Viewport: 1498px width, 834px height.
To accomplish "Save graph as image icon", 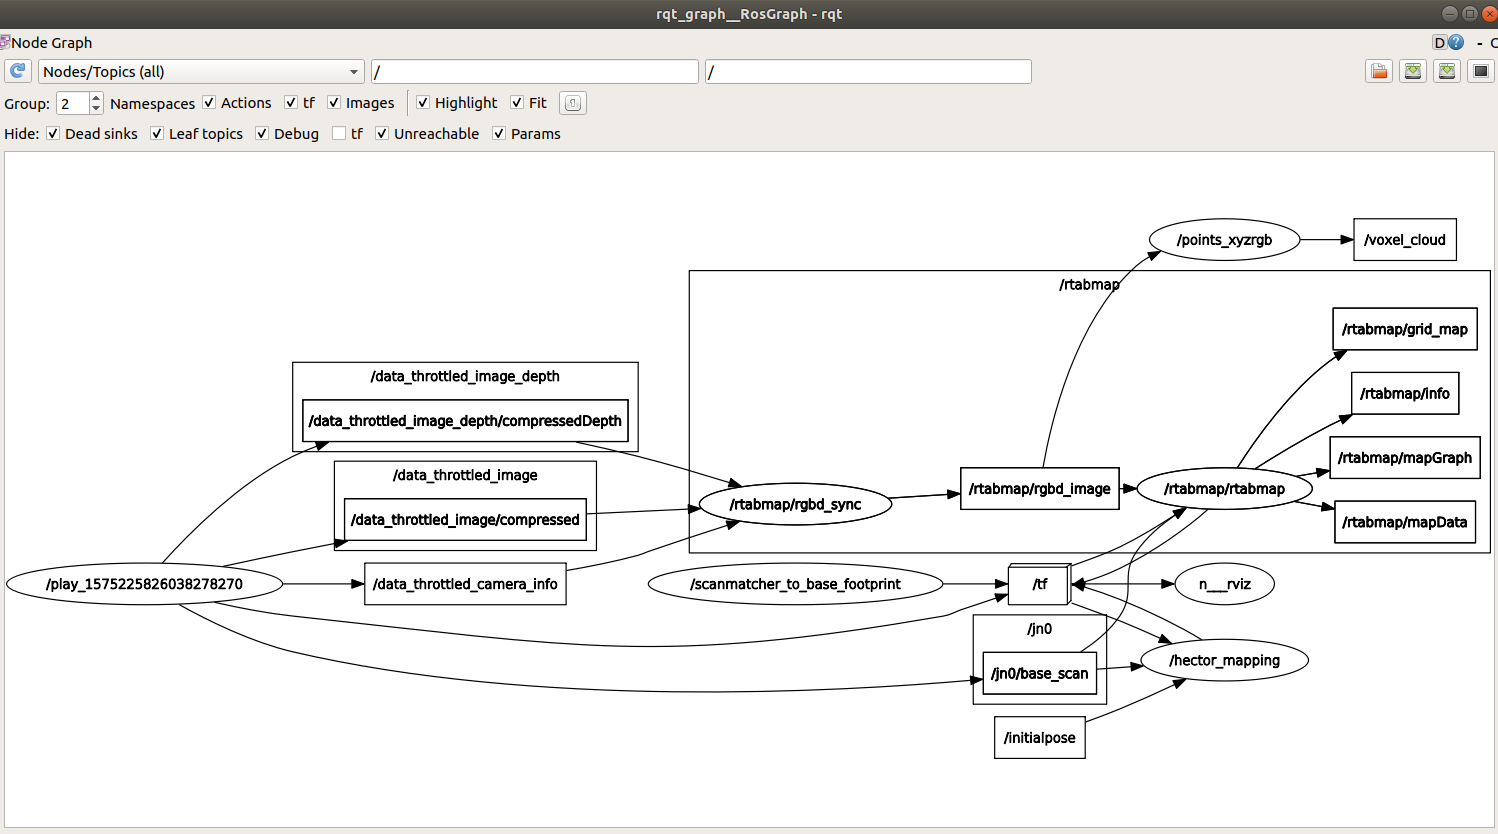I will tap(1481, 71).
